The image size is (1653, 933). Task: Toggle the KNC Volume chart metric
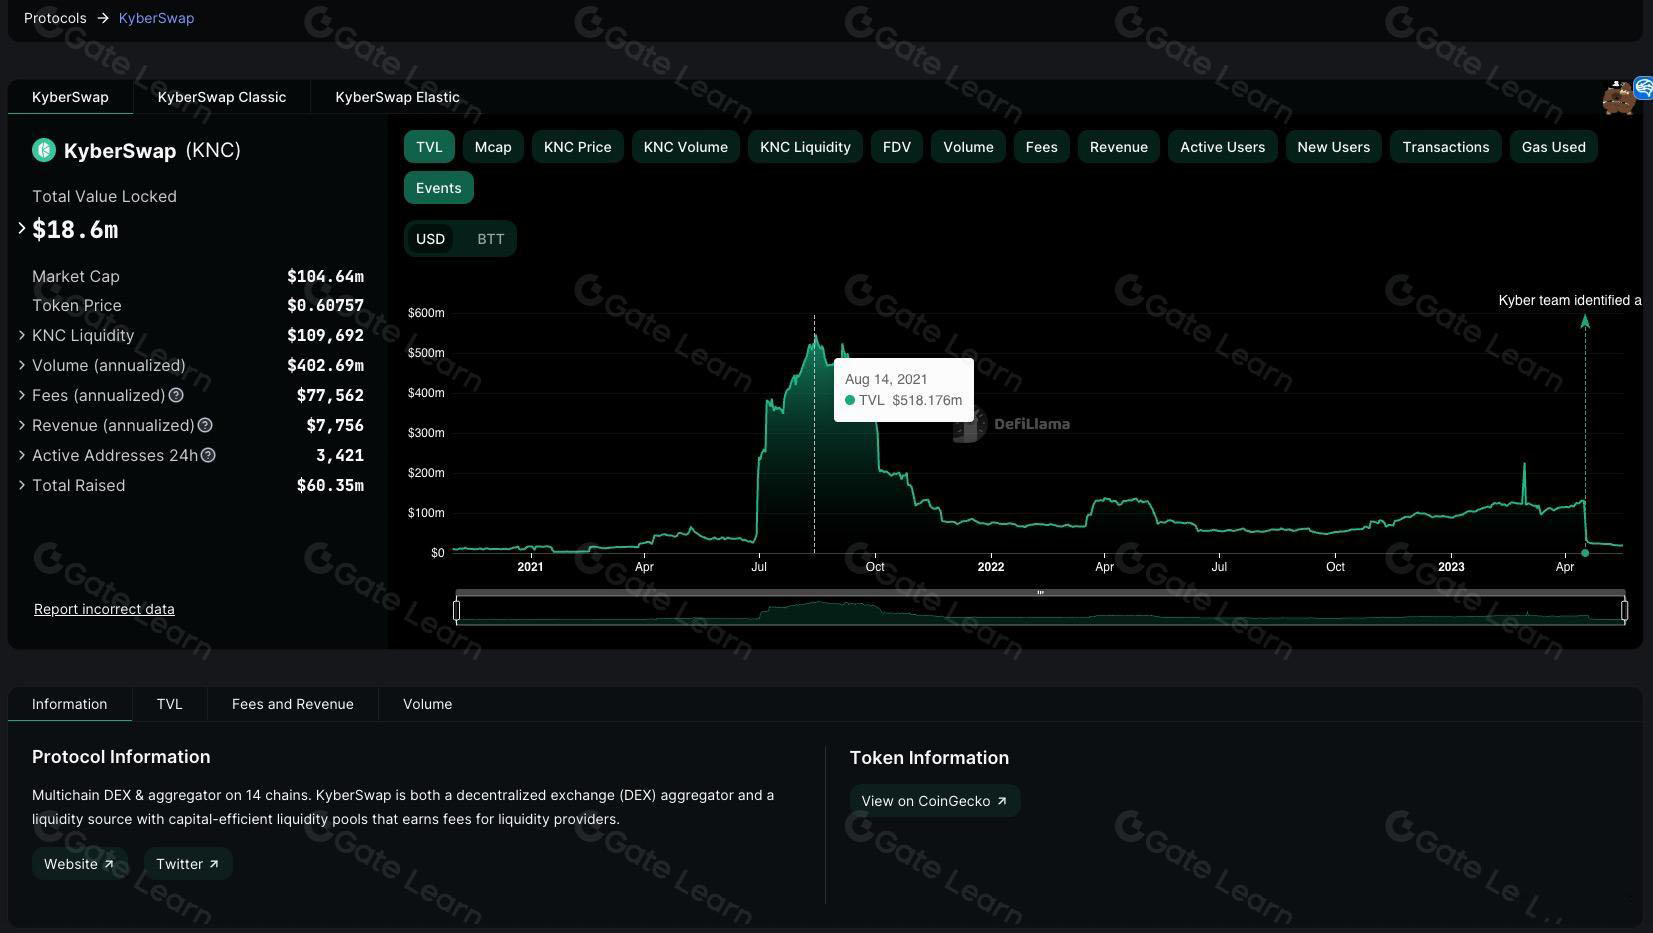686,147
